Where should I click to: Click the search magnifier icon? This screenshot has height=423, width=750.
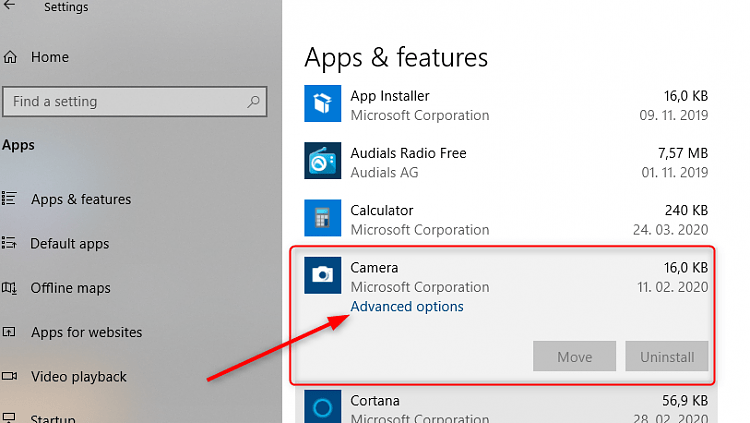click(253, 101)
